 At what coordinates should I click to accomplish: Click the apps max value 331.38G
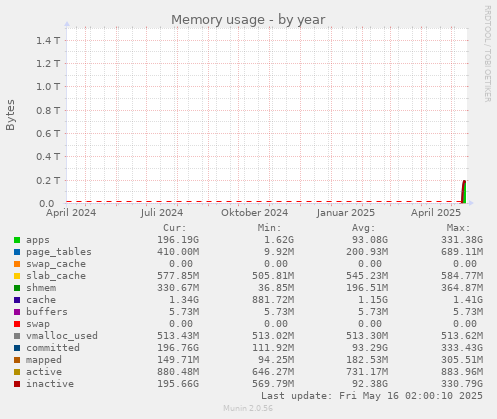pos(462,240)
